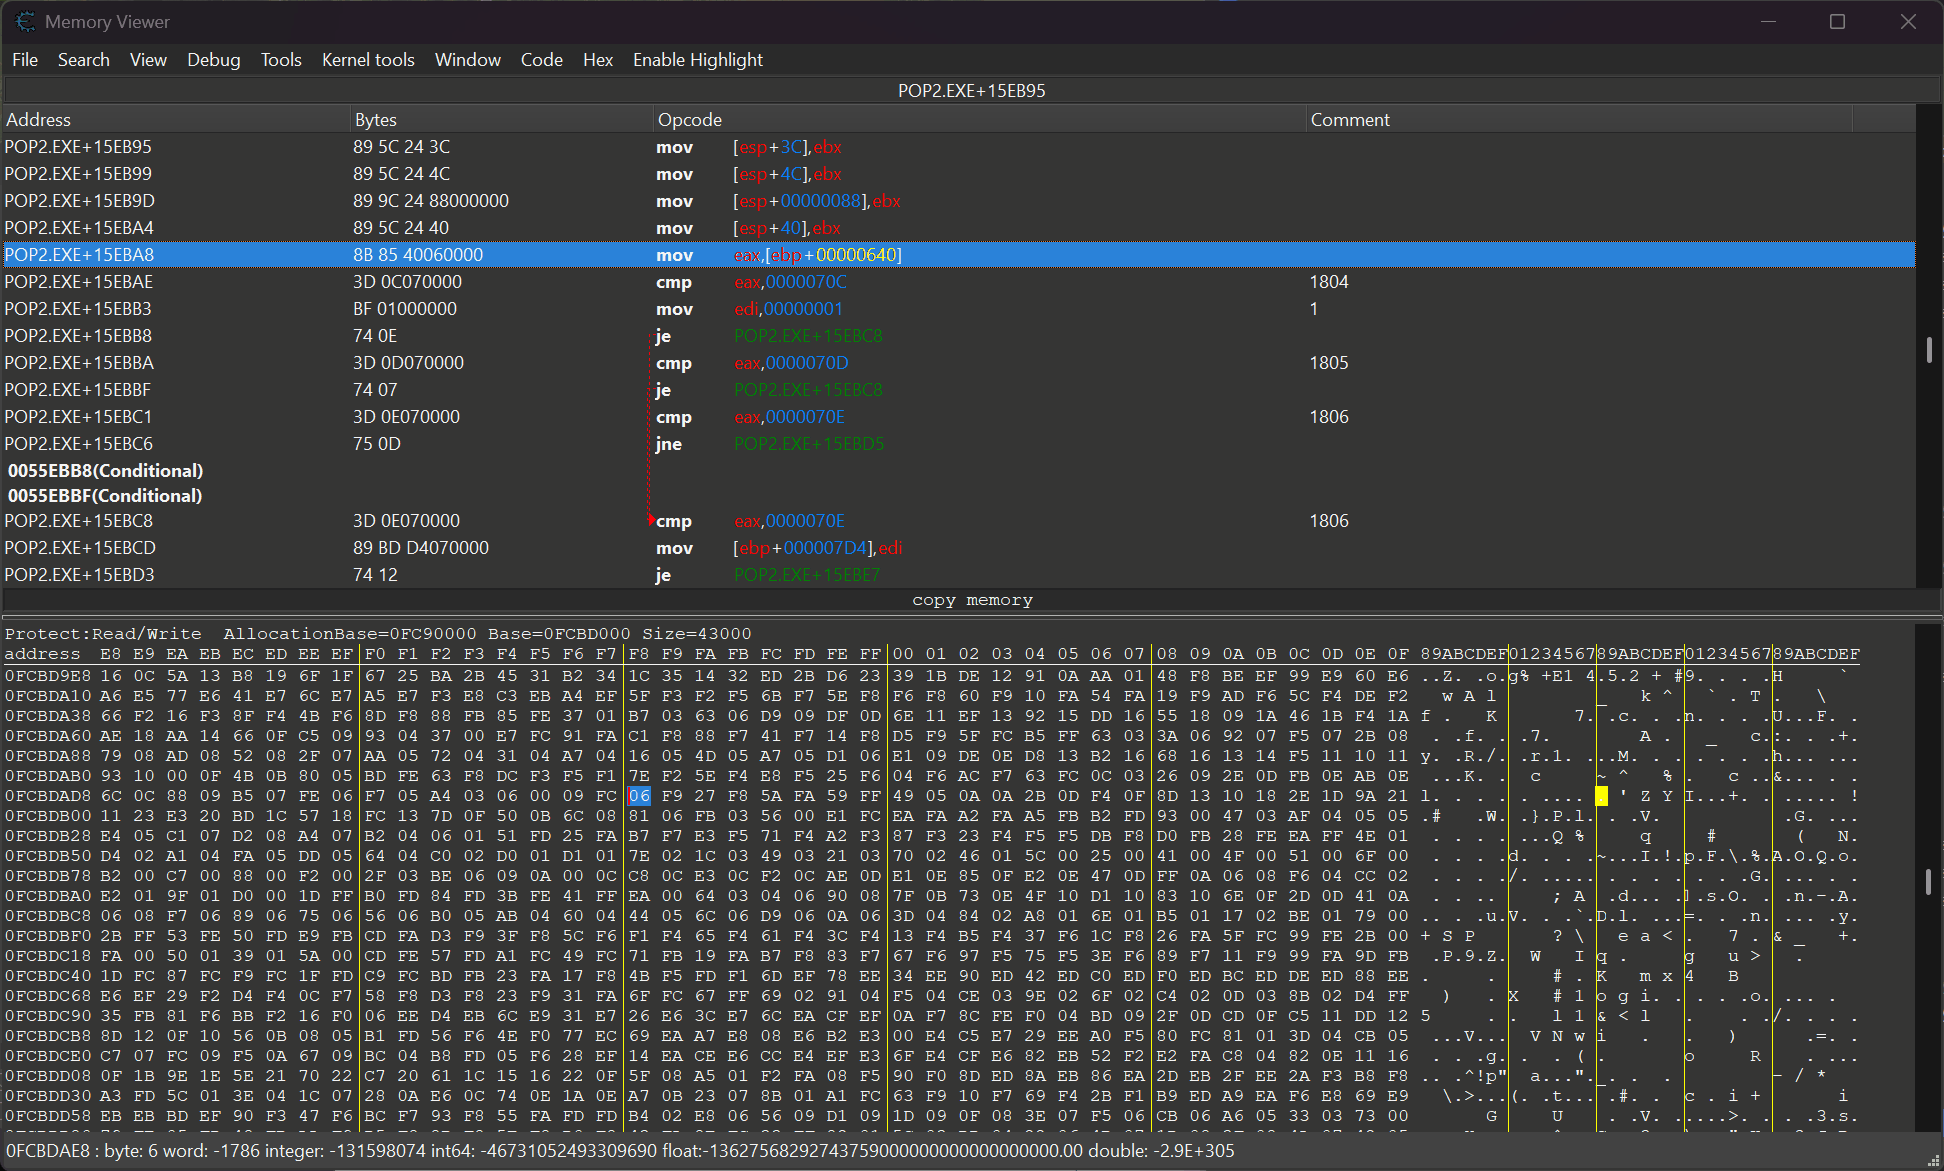Click the Enable Highlight menu item

click(698, 60)
